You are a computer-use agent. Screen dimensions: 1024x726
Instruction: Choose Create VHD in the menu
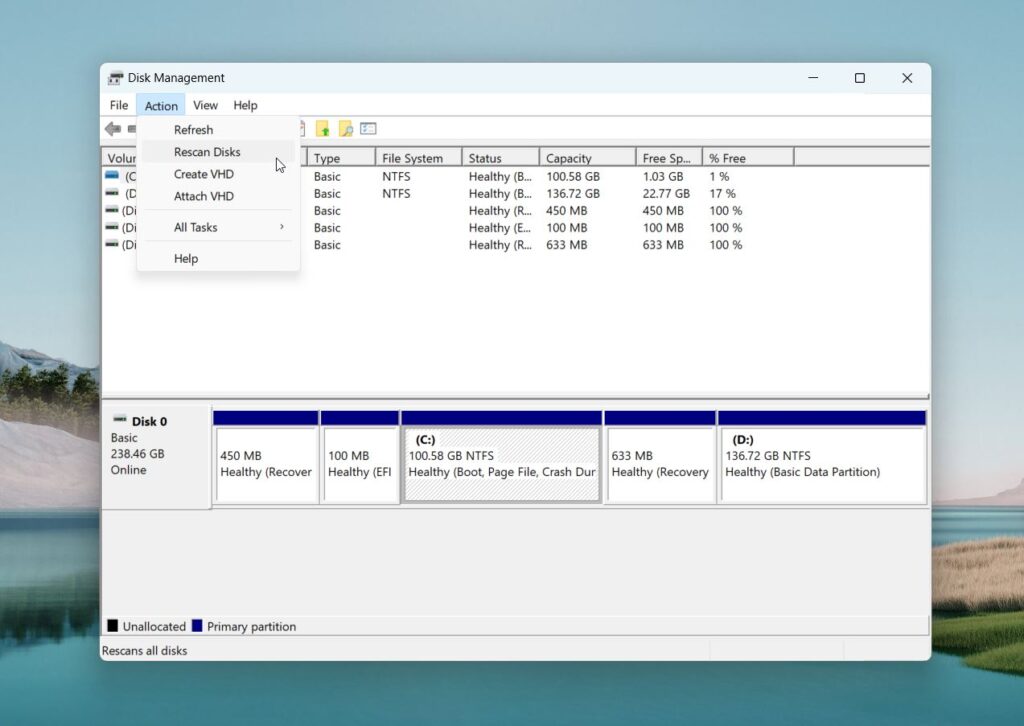point(203,173)
